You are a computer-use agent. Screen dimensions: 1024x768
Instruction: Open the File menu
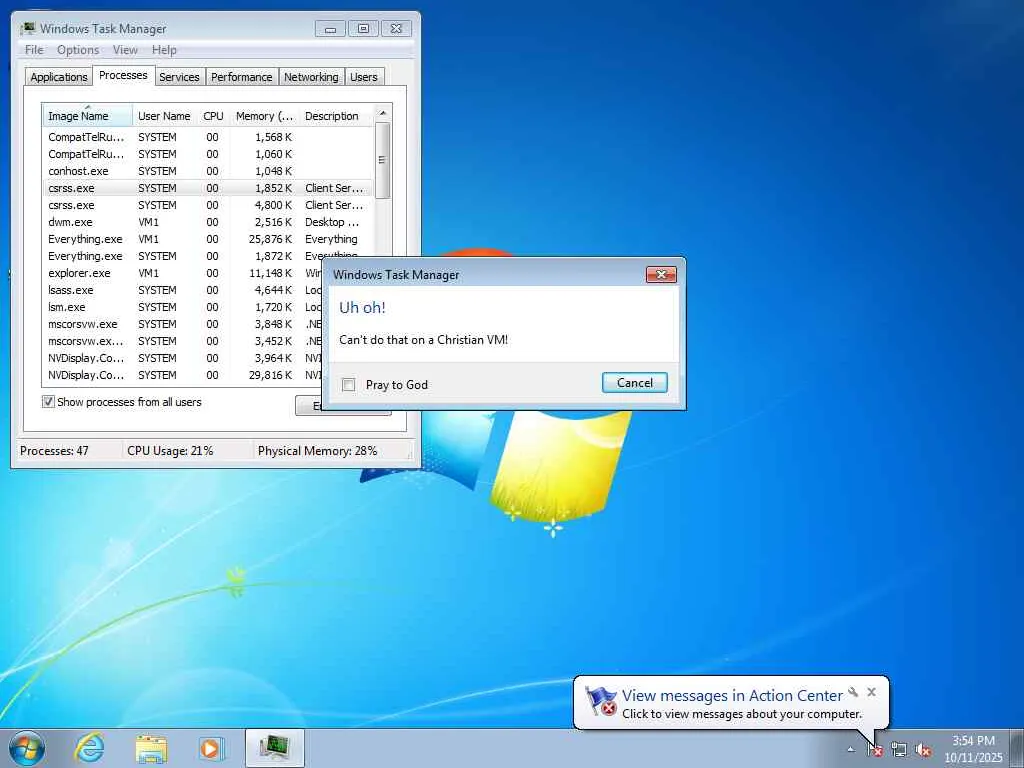34,50
